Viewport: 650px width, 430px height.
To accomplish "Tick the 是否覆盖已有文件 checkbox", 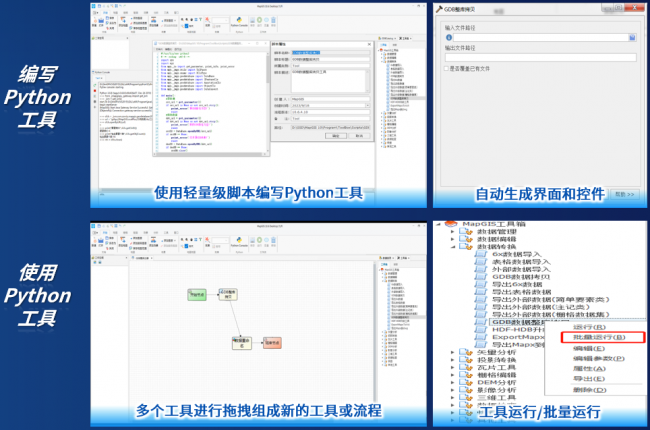I will (x=446, y=68).
